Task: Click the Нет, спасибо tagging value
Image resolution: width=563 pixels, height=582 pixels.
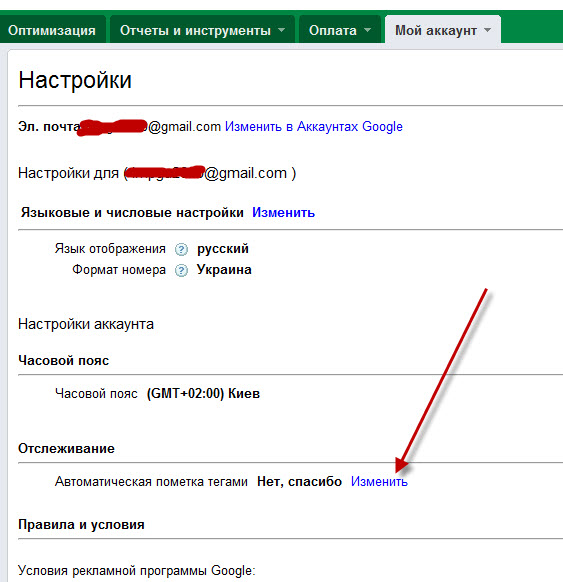Action: click(299, 481)
